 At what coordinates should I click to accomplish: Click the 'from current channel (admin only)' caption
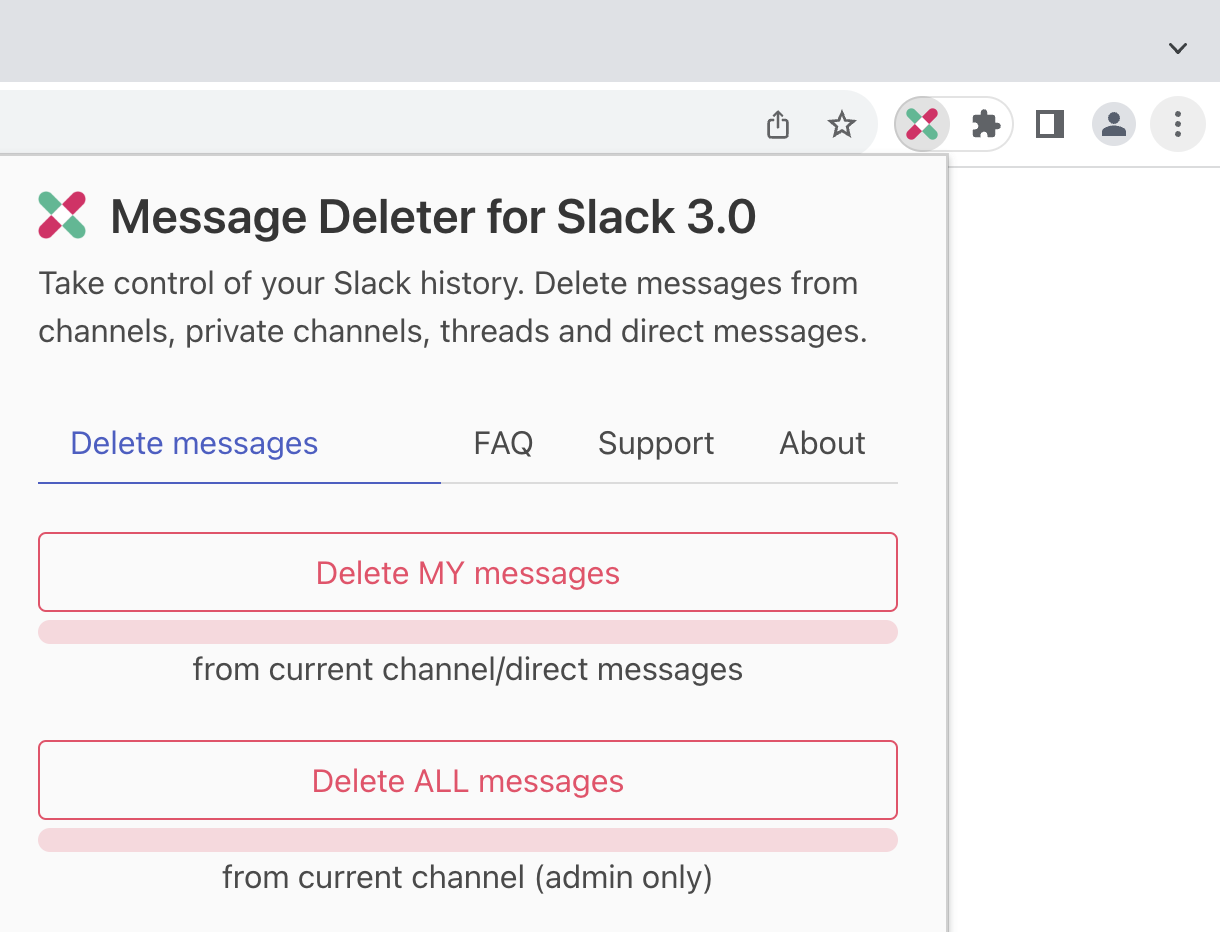(467, 877)
